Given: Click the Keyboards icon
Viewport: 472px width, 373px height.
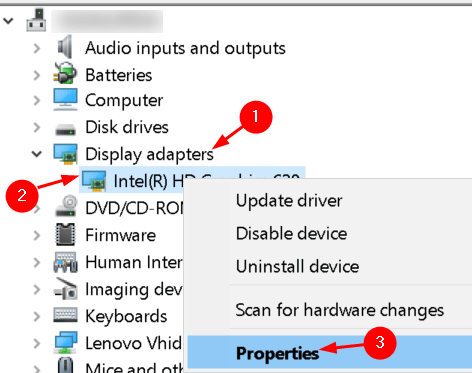Looking at the screenshot, I should point(65,315).
